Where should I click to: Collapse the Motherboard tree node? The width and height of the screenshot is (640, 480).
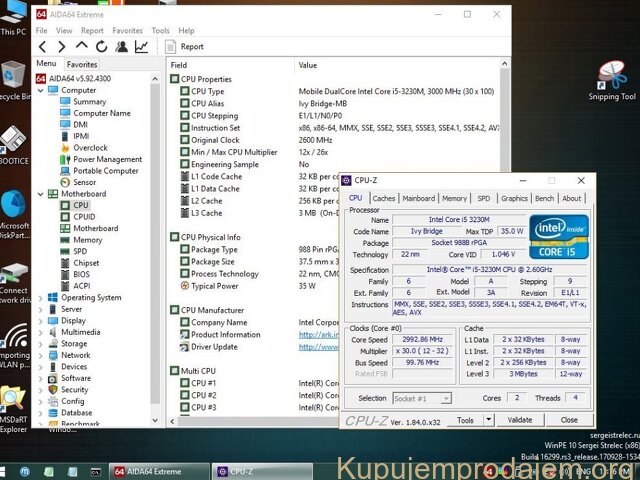40,194
